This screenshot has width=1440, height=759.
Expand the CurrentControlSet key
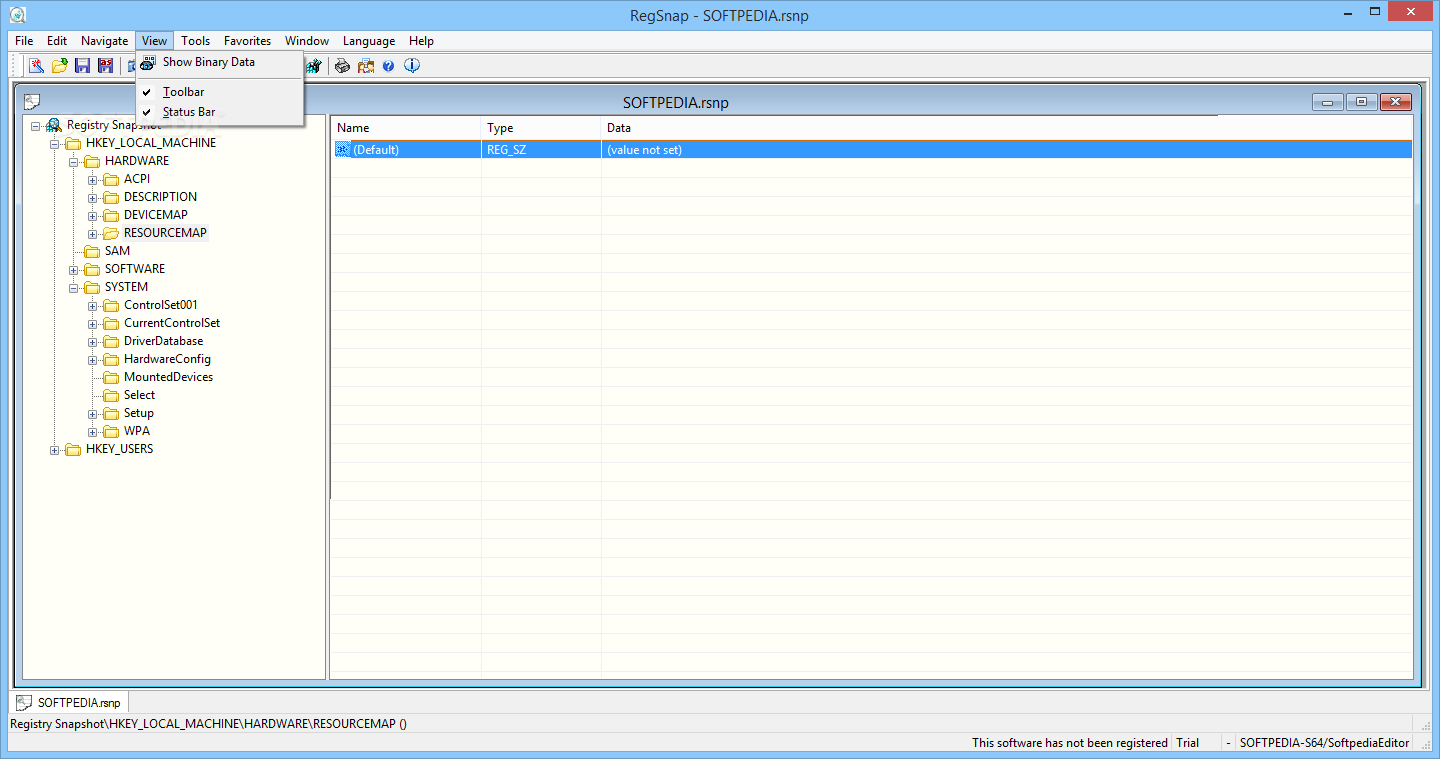point(93,324)
